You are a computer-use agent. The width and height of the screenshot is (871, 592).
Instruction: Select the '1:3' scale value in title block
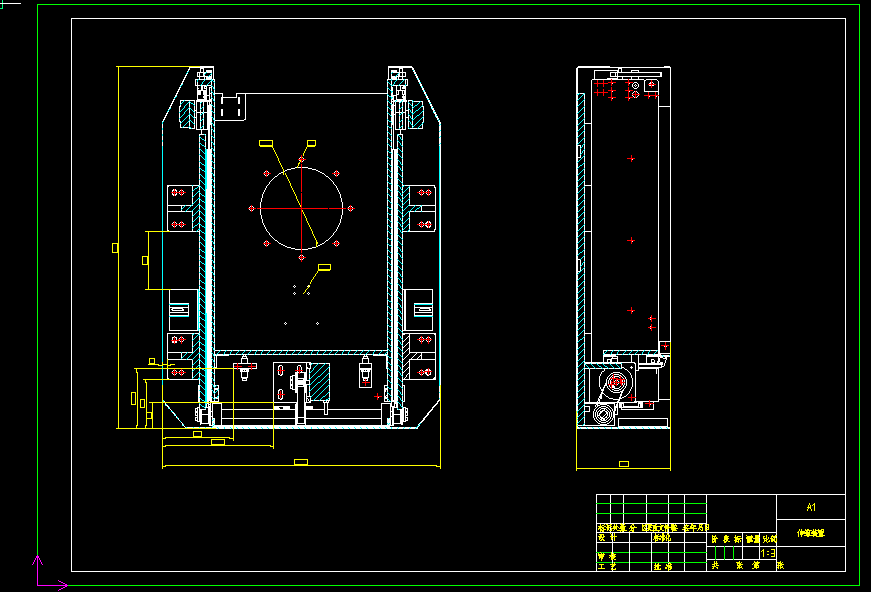tap(768, 553)
